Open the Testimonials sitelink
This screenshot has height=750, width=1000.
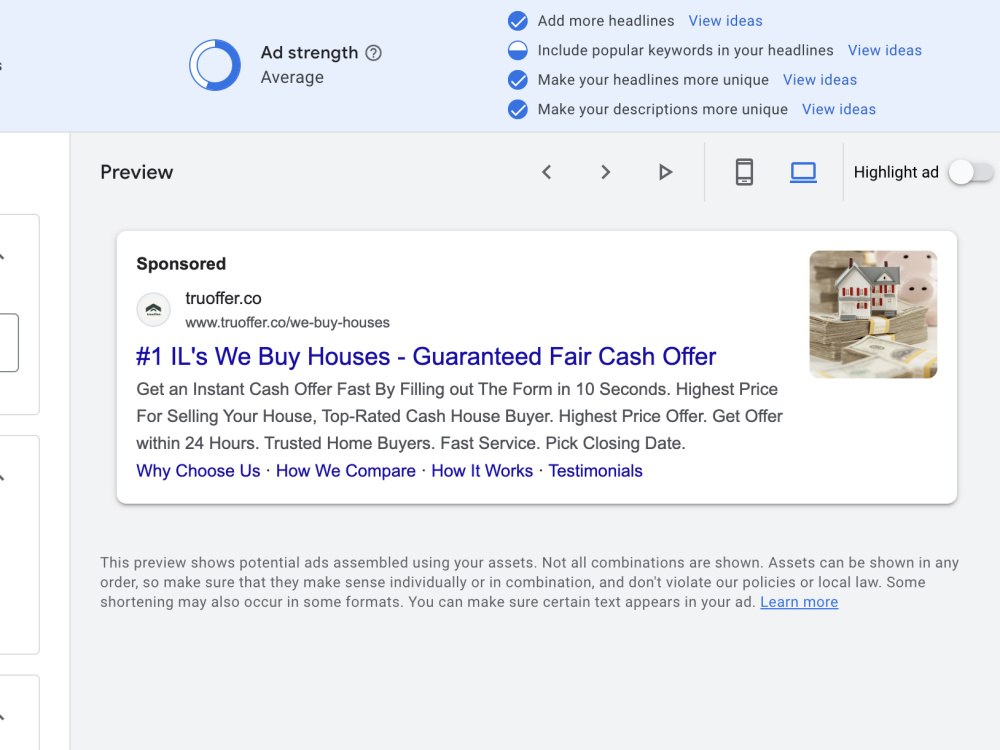coord(596,471)
